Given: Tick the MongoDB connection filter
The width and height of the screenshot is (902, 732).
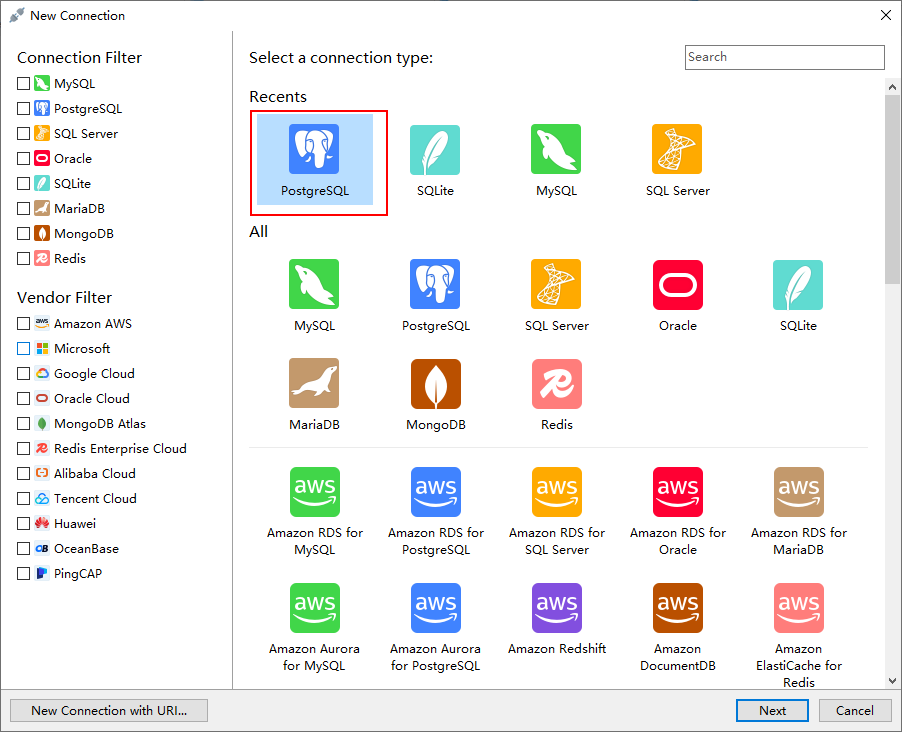Looking at the screenshot, I should [x=24, y=234].
